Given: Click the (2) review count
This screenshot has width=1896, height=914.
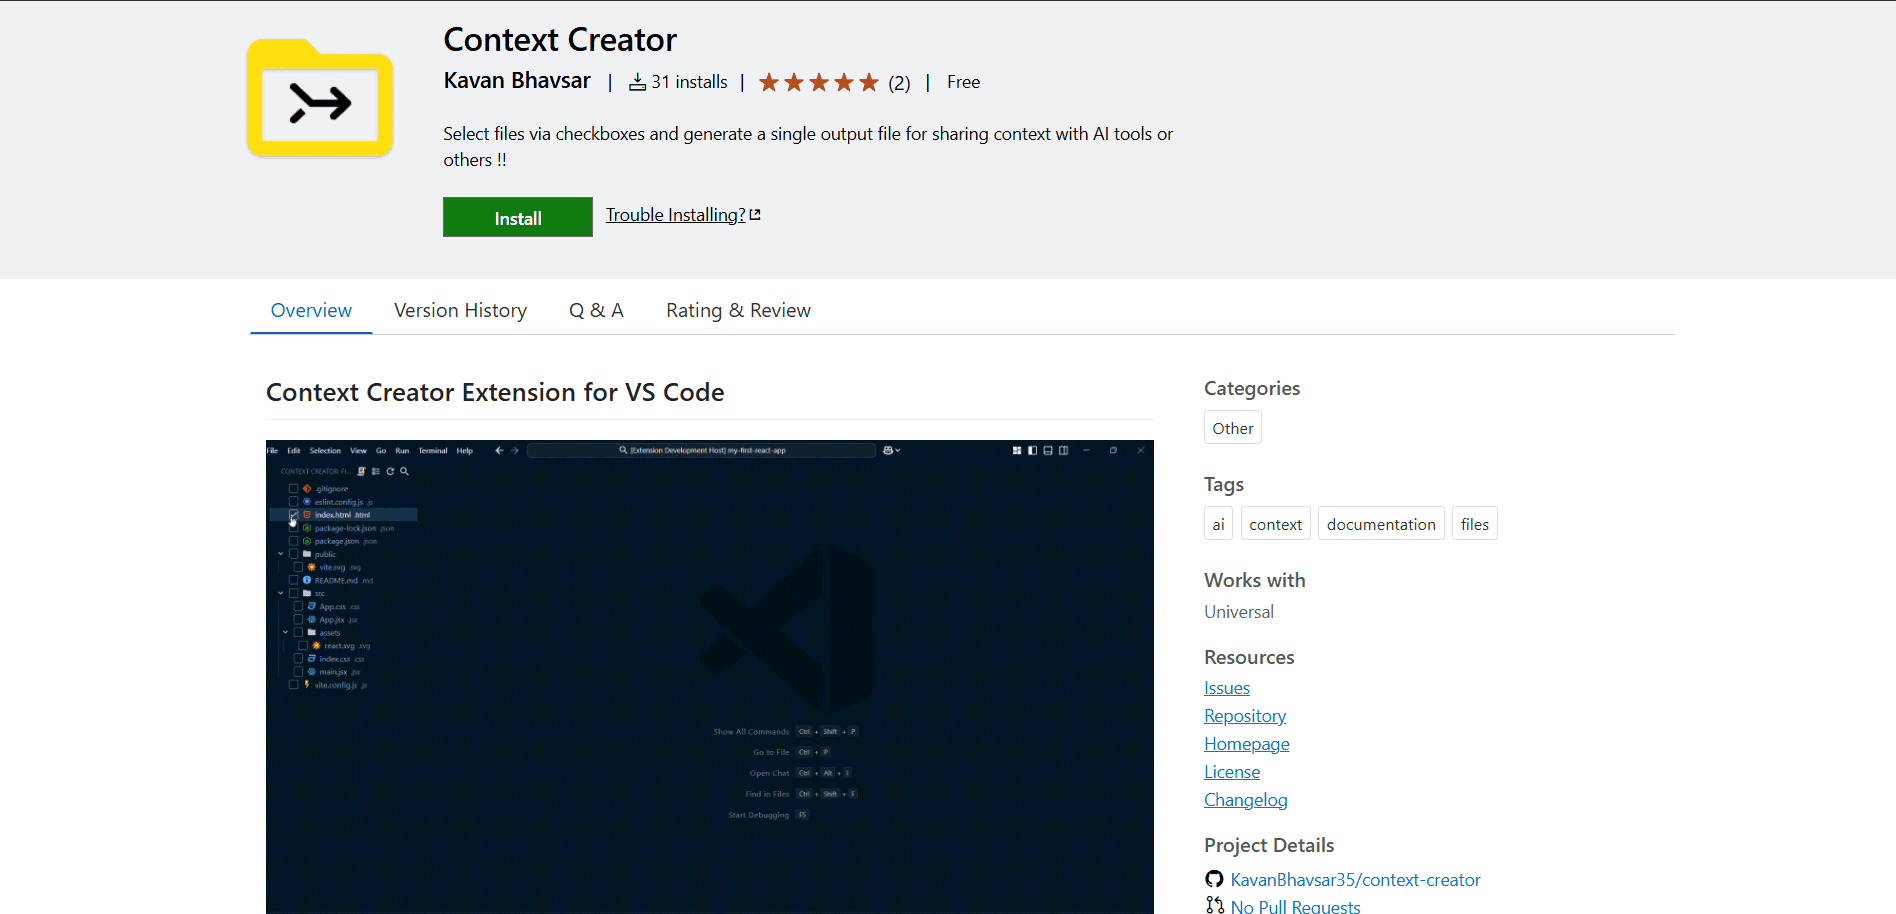Looking at the screenshot, I should pos(899,83).
